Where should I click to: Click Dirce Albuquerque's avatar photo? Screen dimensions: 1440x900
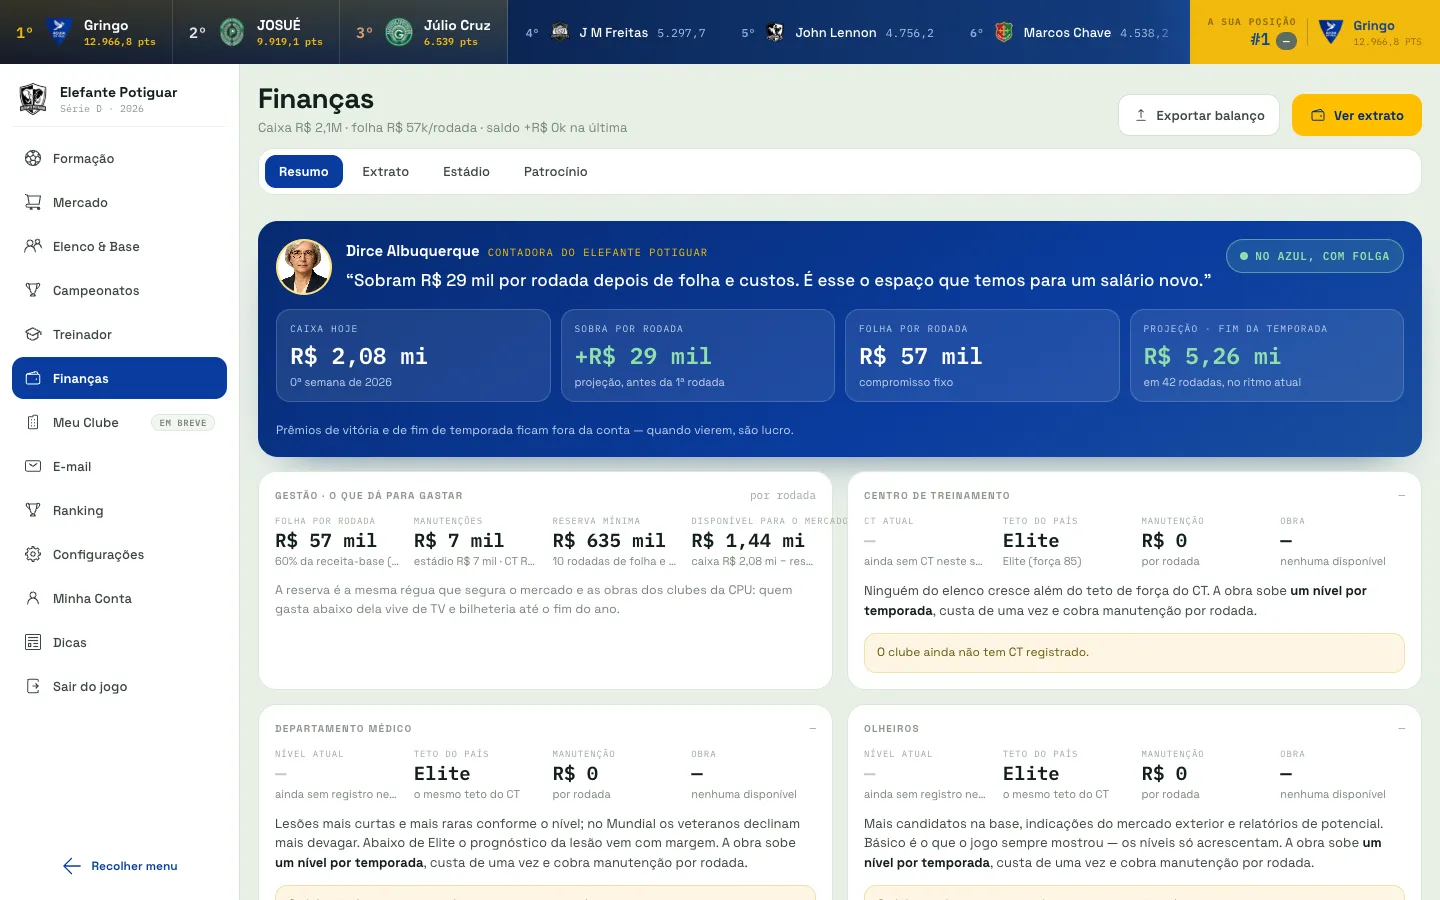tap(304, 267)
